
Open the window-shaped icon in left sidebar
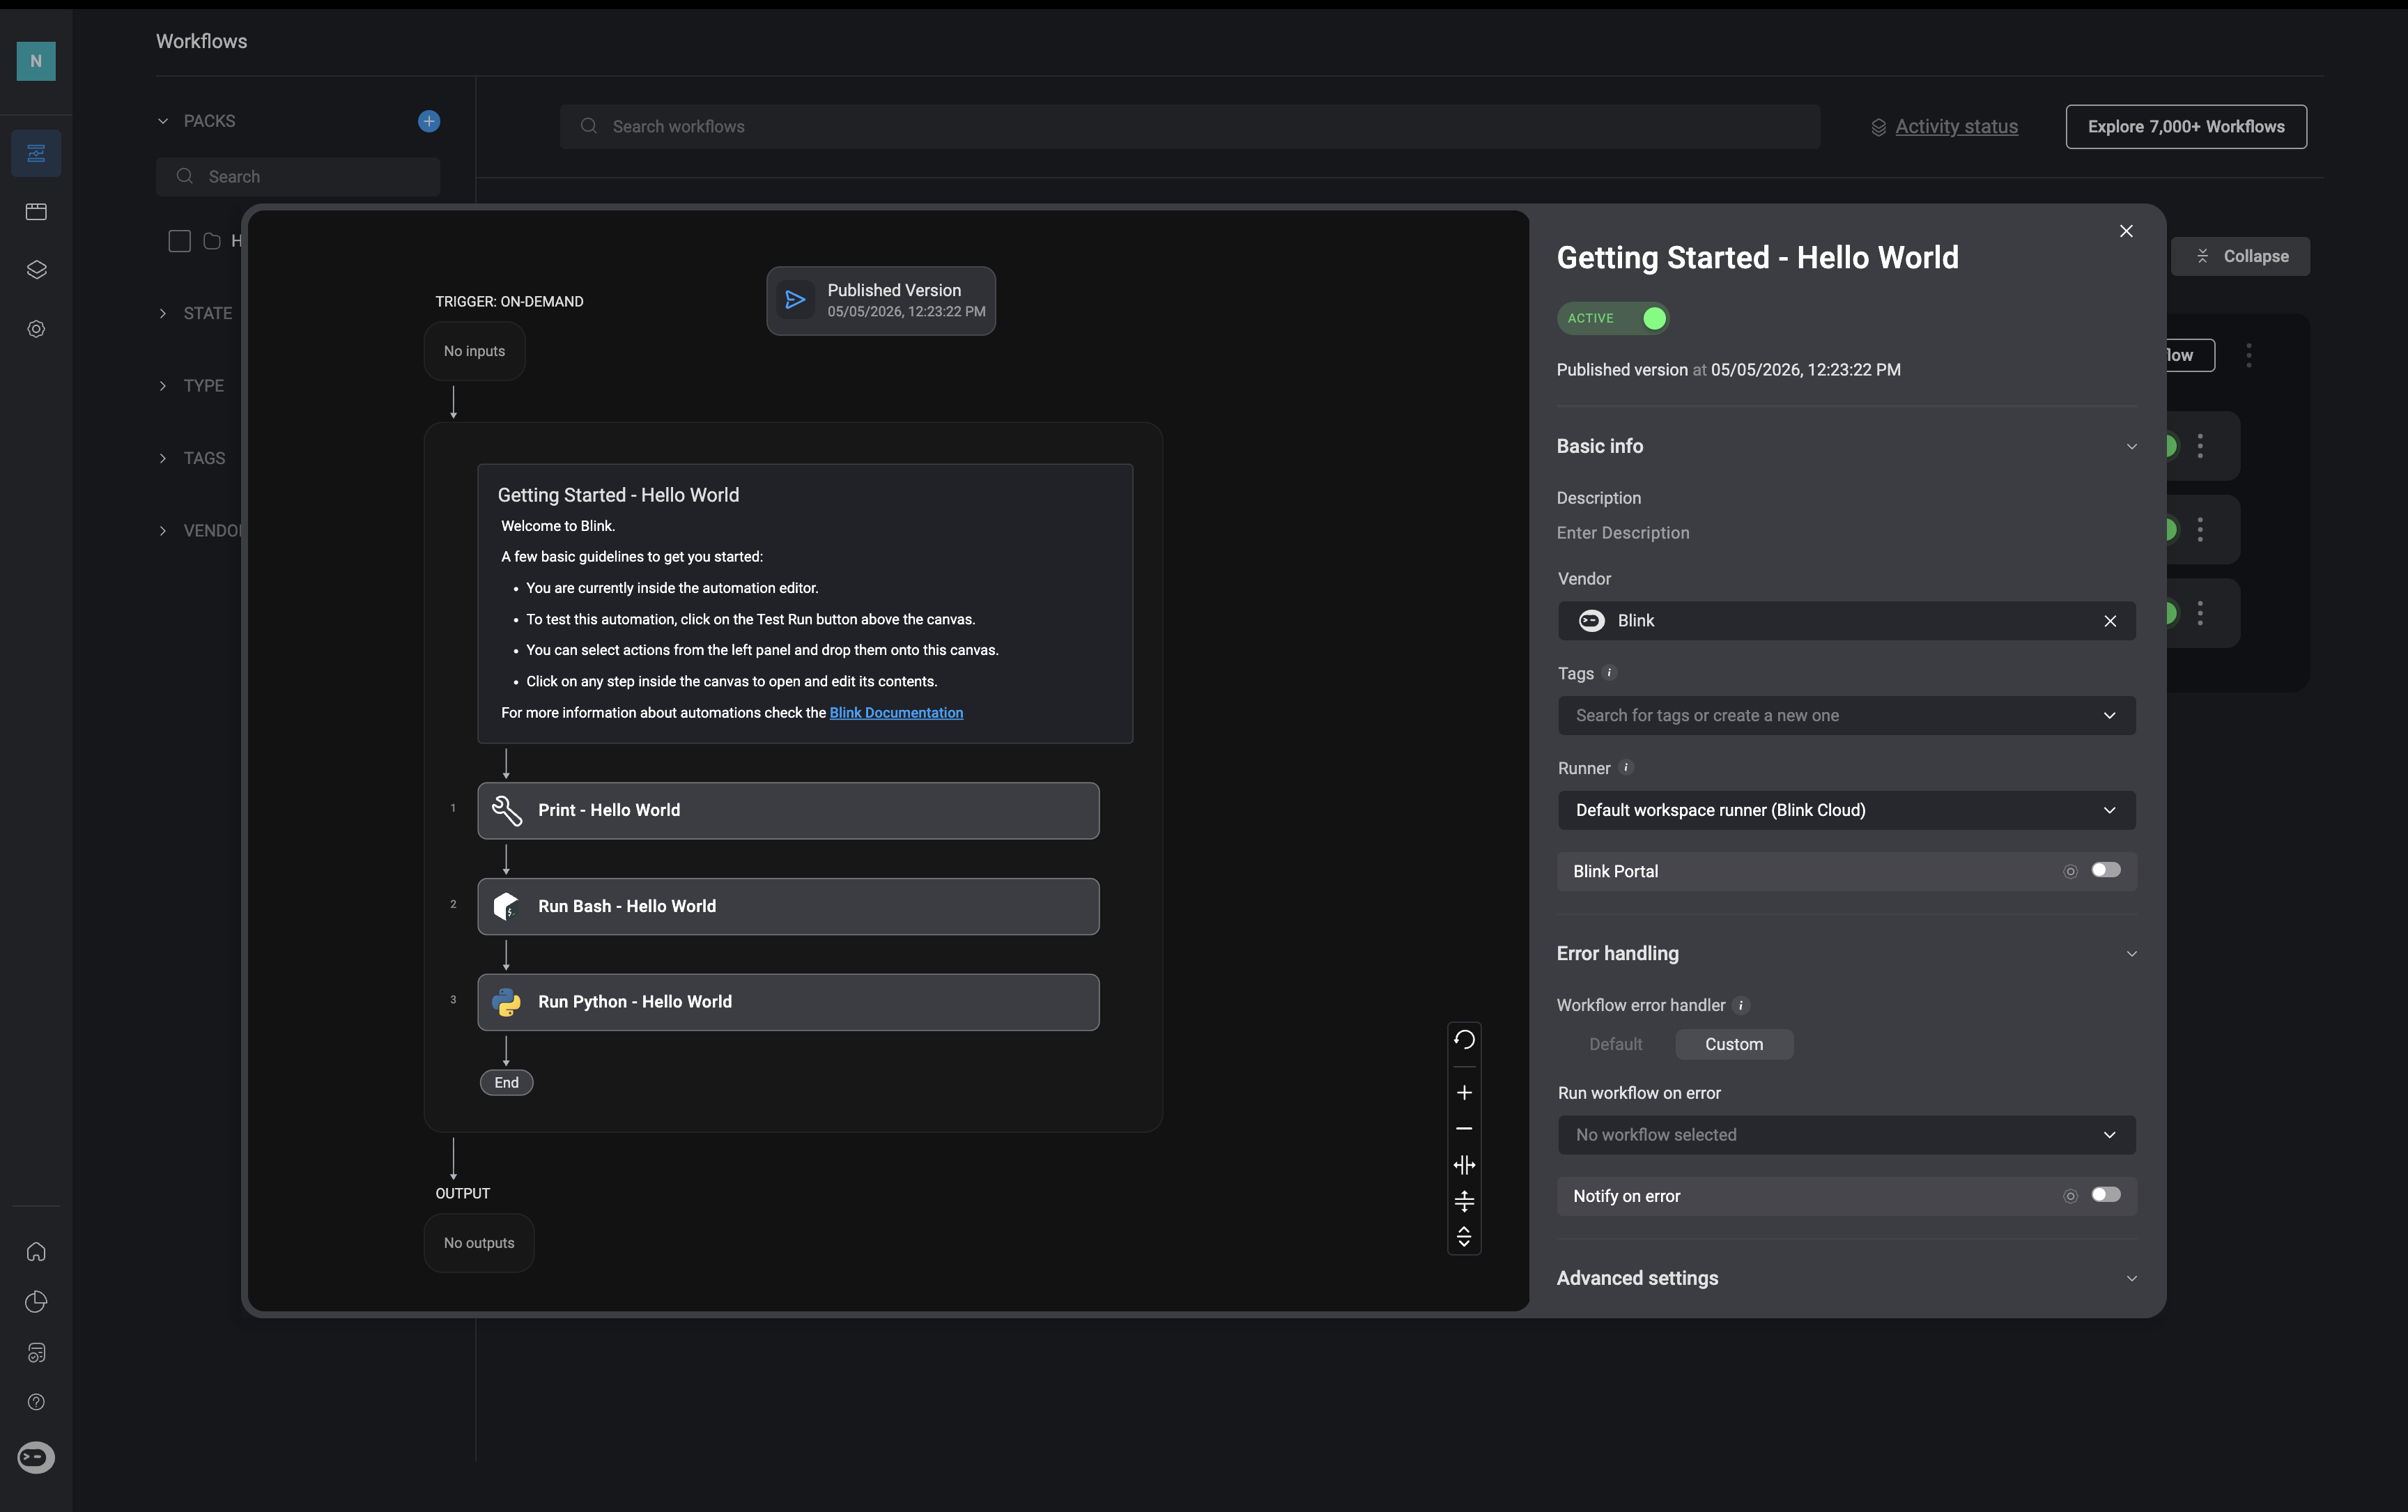[x=36, y=211]
